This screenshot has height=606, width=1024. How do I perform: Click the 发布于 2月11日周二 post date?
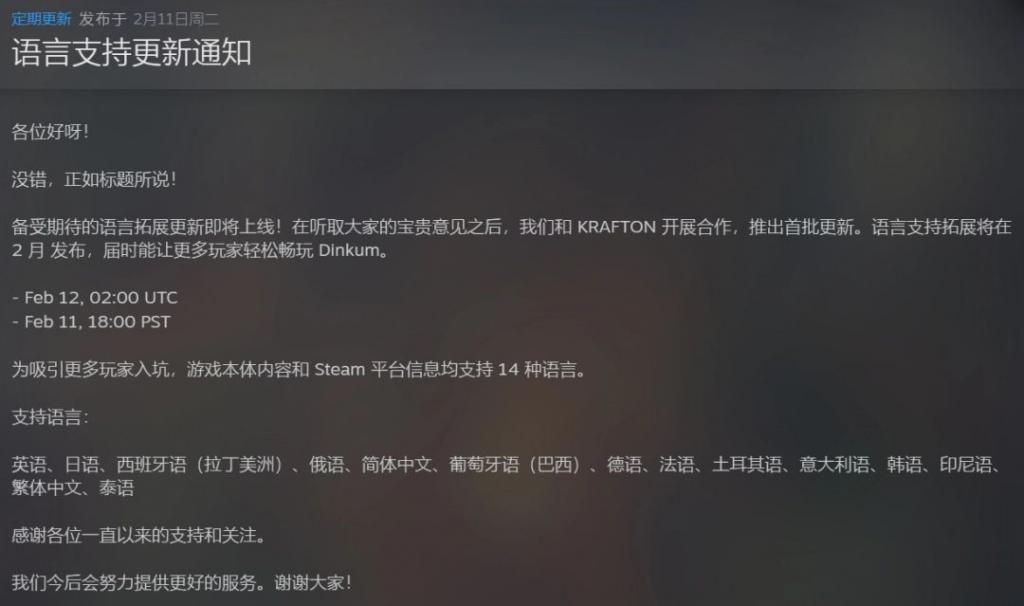(x=149, y=19)
